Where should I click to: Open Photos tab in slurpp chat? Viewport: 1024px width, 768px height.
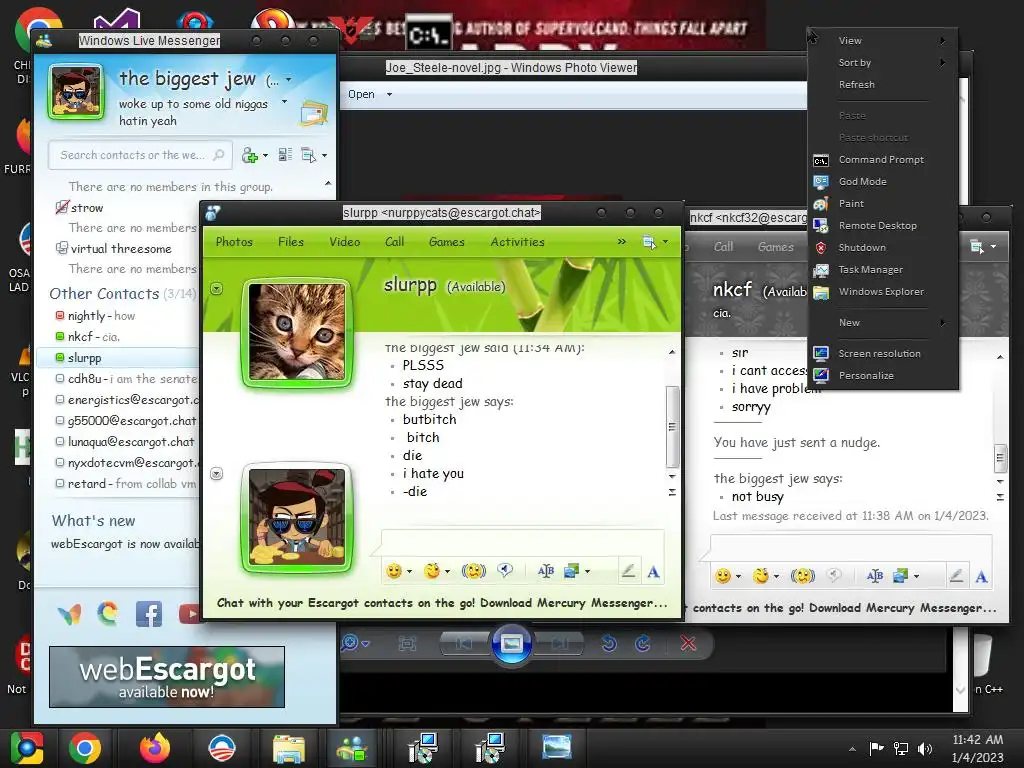[234, 242]
